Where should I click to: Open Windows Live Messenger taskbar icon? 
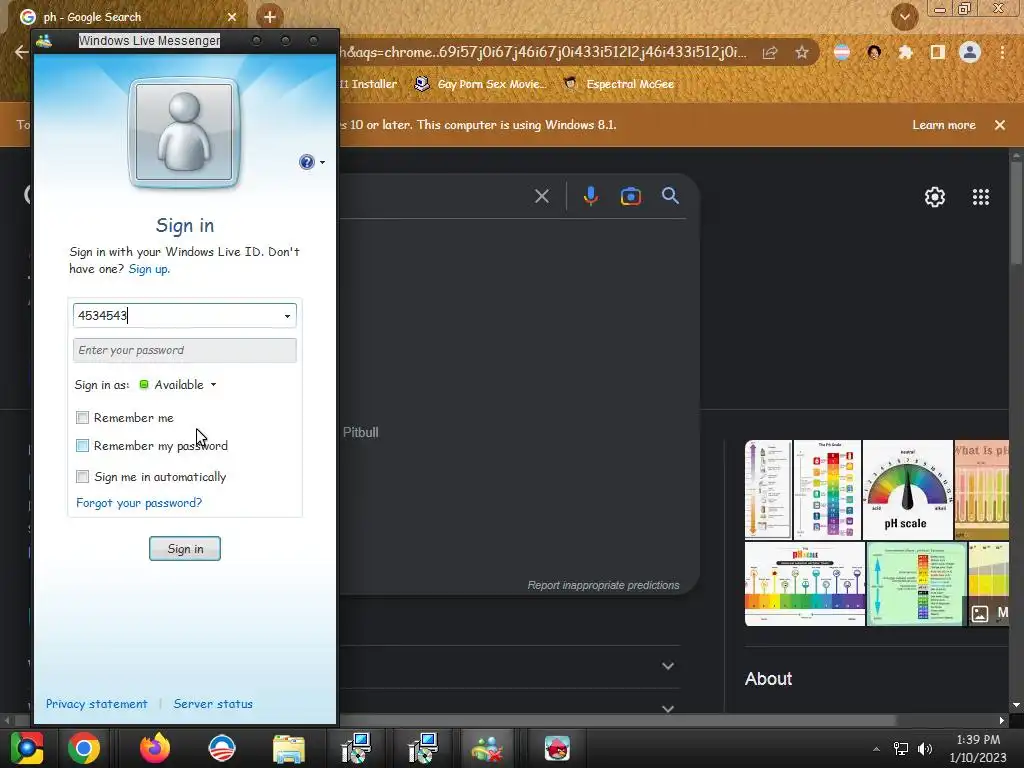pyautogui.click(x=487, y=748)
